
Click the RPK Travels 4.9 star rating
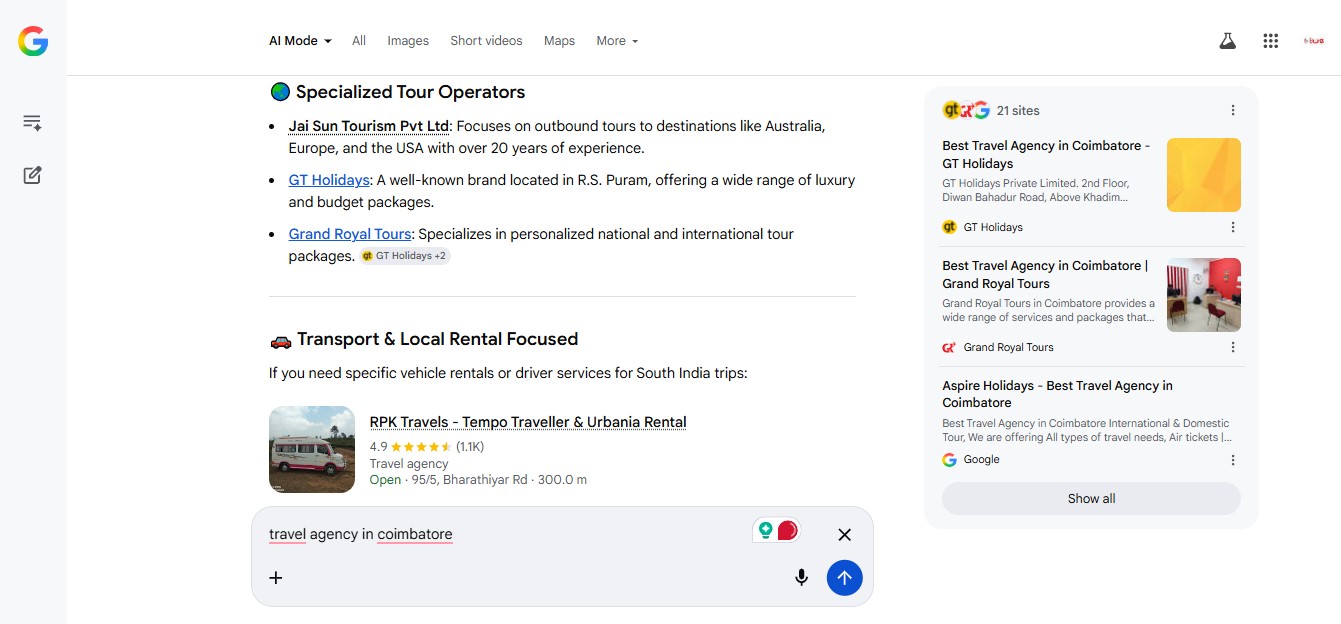[x=427, y=447]
